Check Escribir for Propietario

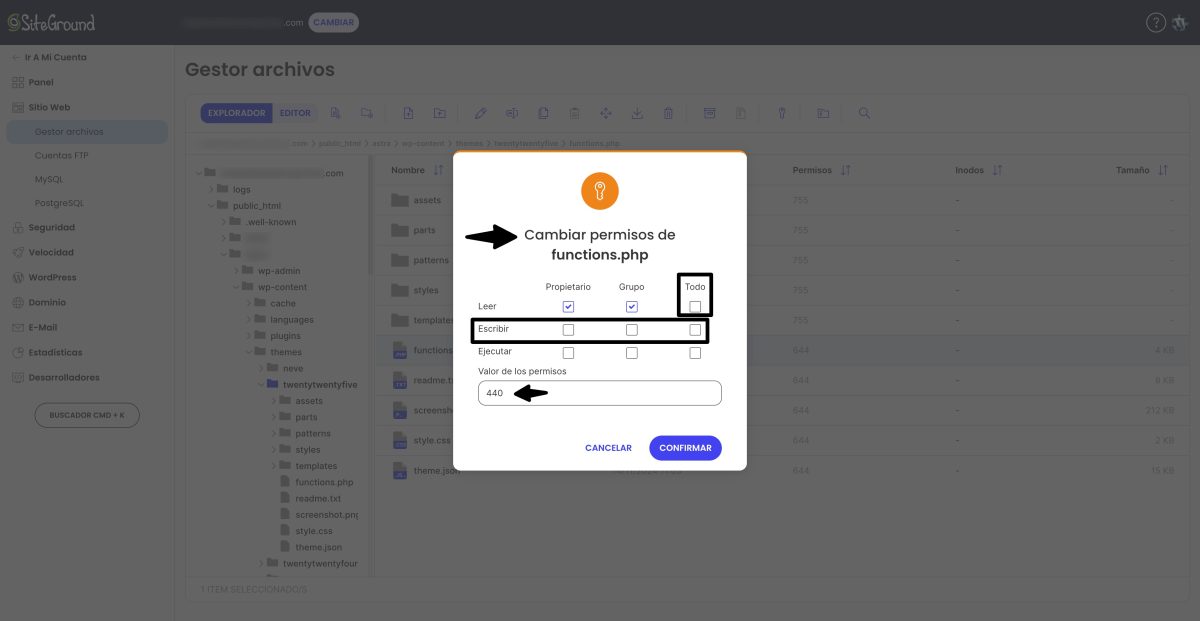568,329
